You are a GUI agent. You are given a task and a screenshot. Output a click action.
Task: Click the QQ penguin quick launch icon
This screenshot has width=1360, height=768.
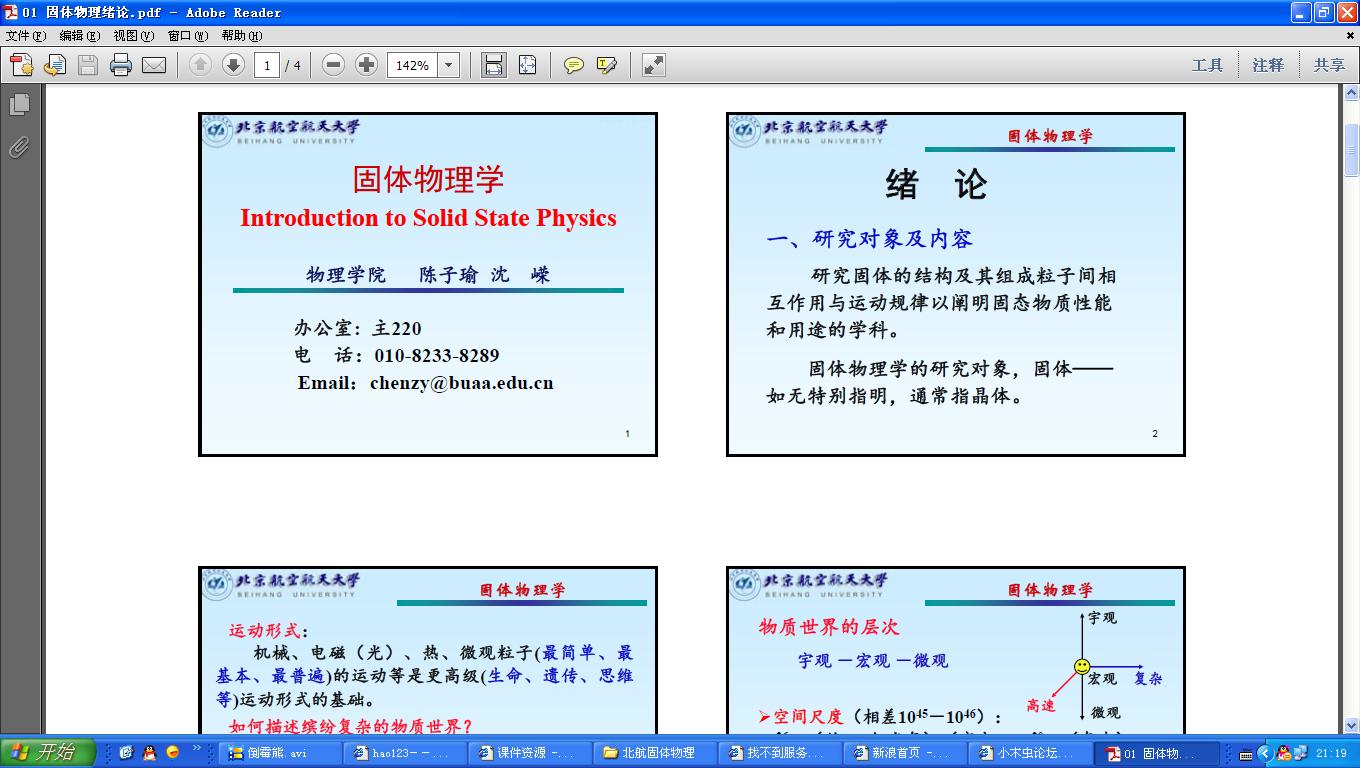[x=149, y=752]
